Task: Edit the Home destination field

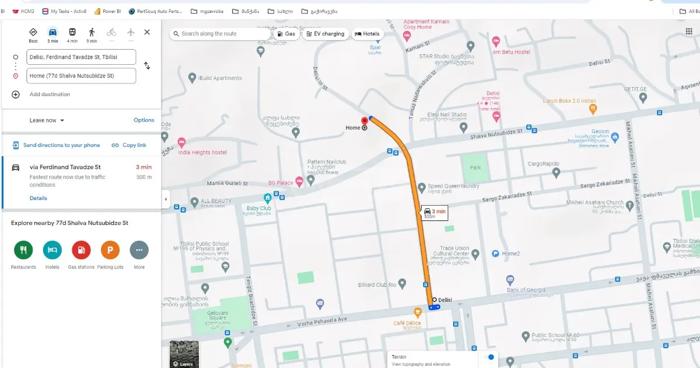Action: (x=81, y=76)
